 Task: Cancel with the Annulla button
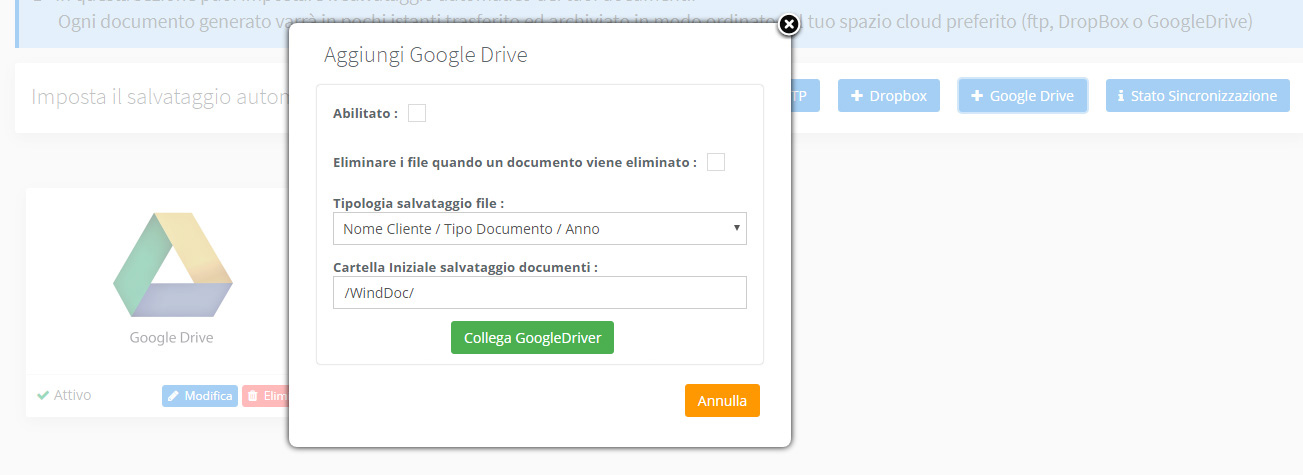(x=722, y=401)
